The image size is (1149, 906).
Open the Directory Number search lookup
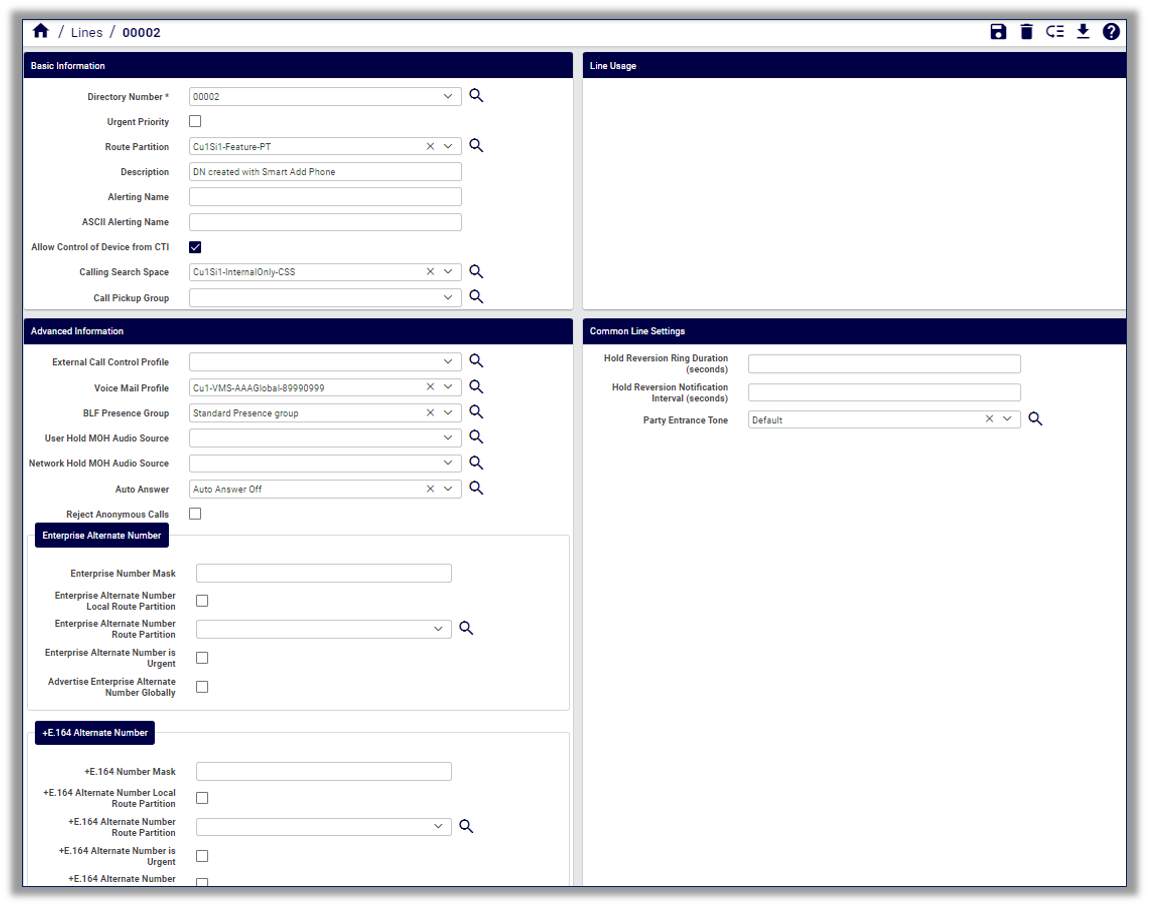[x=476, y=95]
